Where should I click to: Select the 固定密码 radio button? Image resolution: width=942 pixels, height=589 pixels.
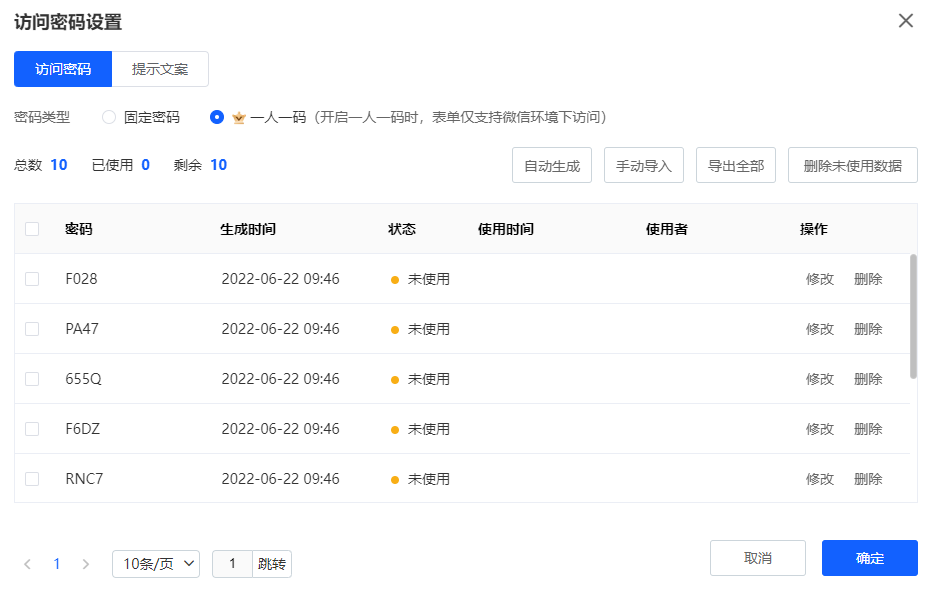[x=110, y=117]
